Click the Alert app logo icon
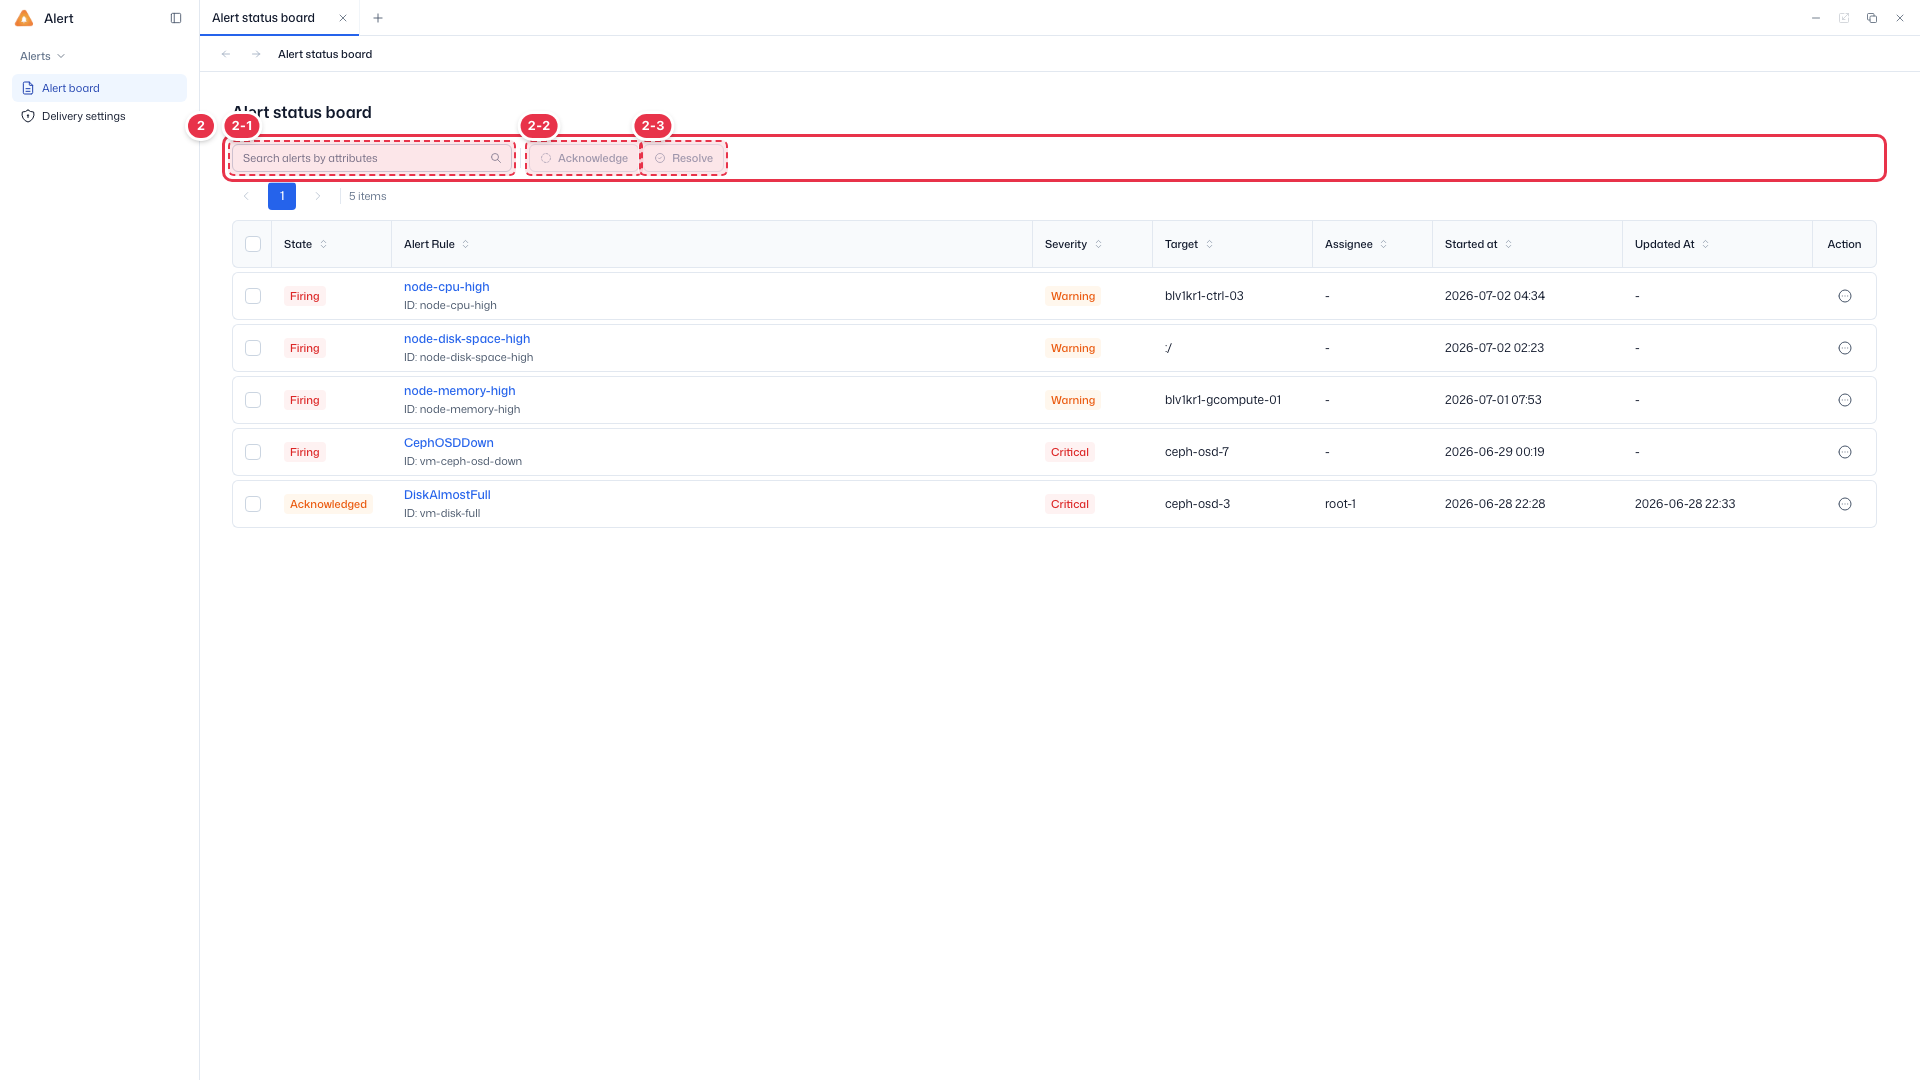The height and width of the screenshot is (1080, 1920). (x=24, y=18)
